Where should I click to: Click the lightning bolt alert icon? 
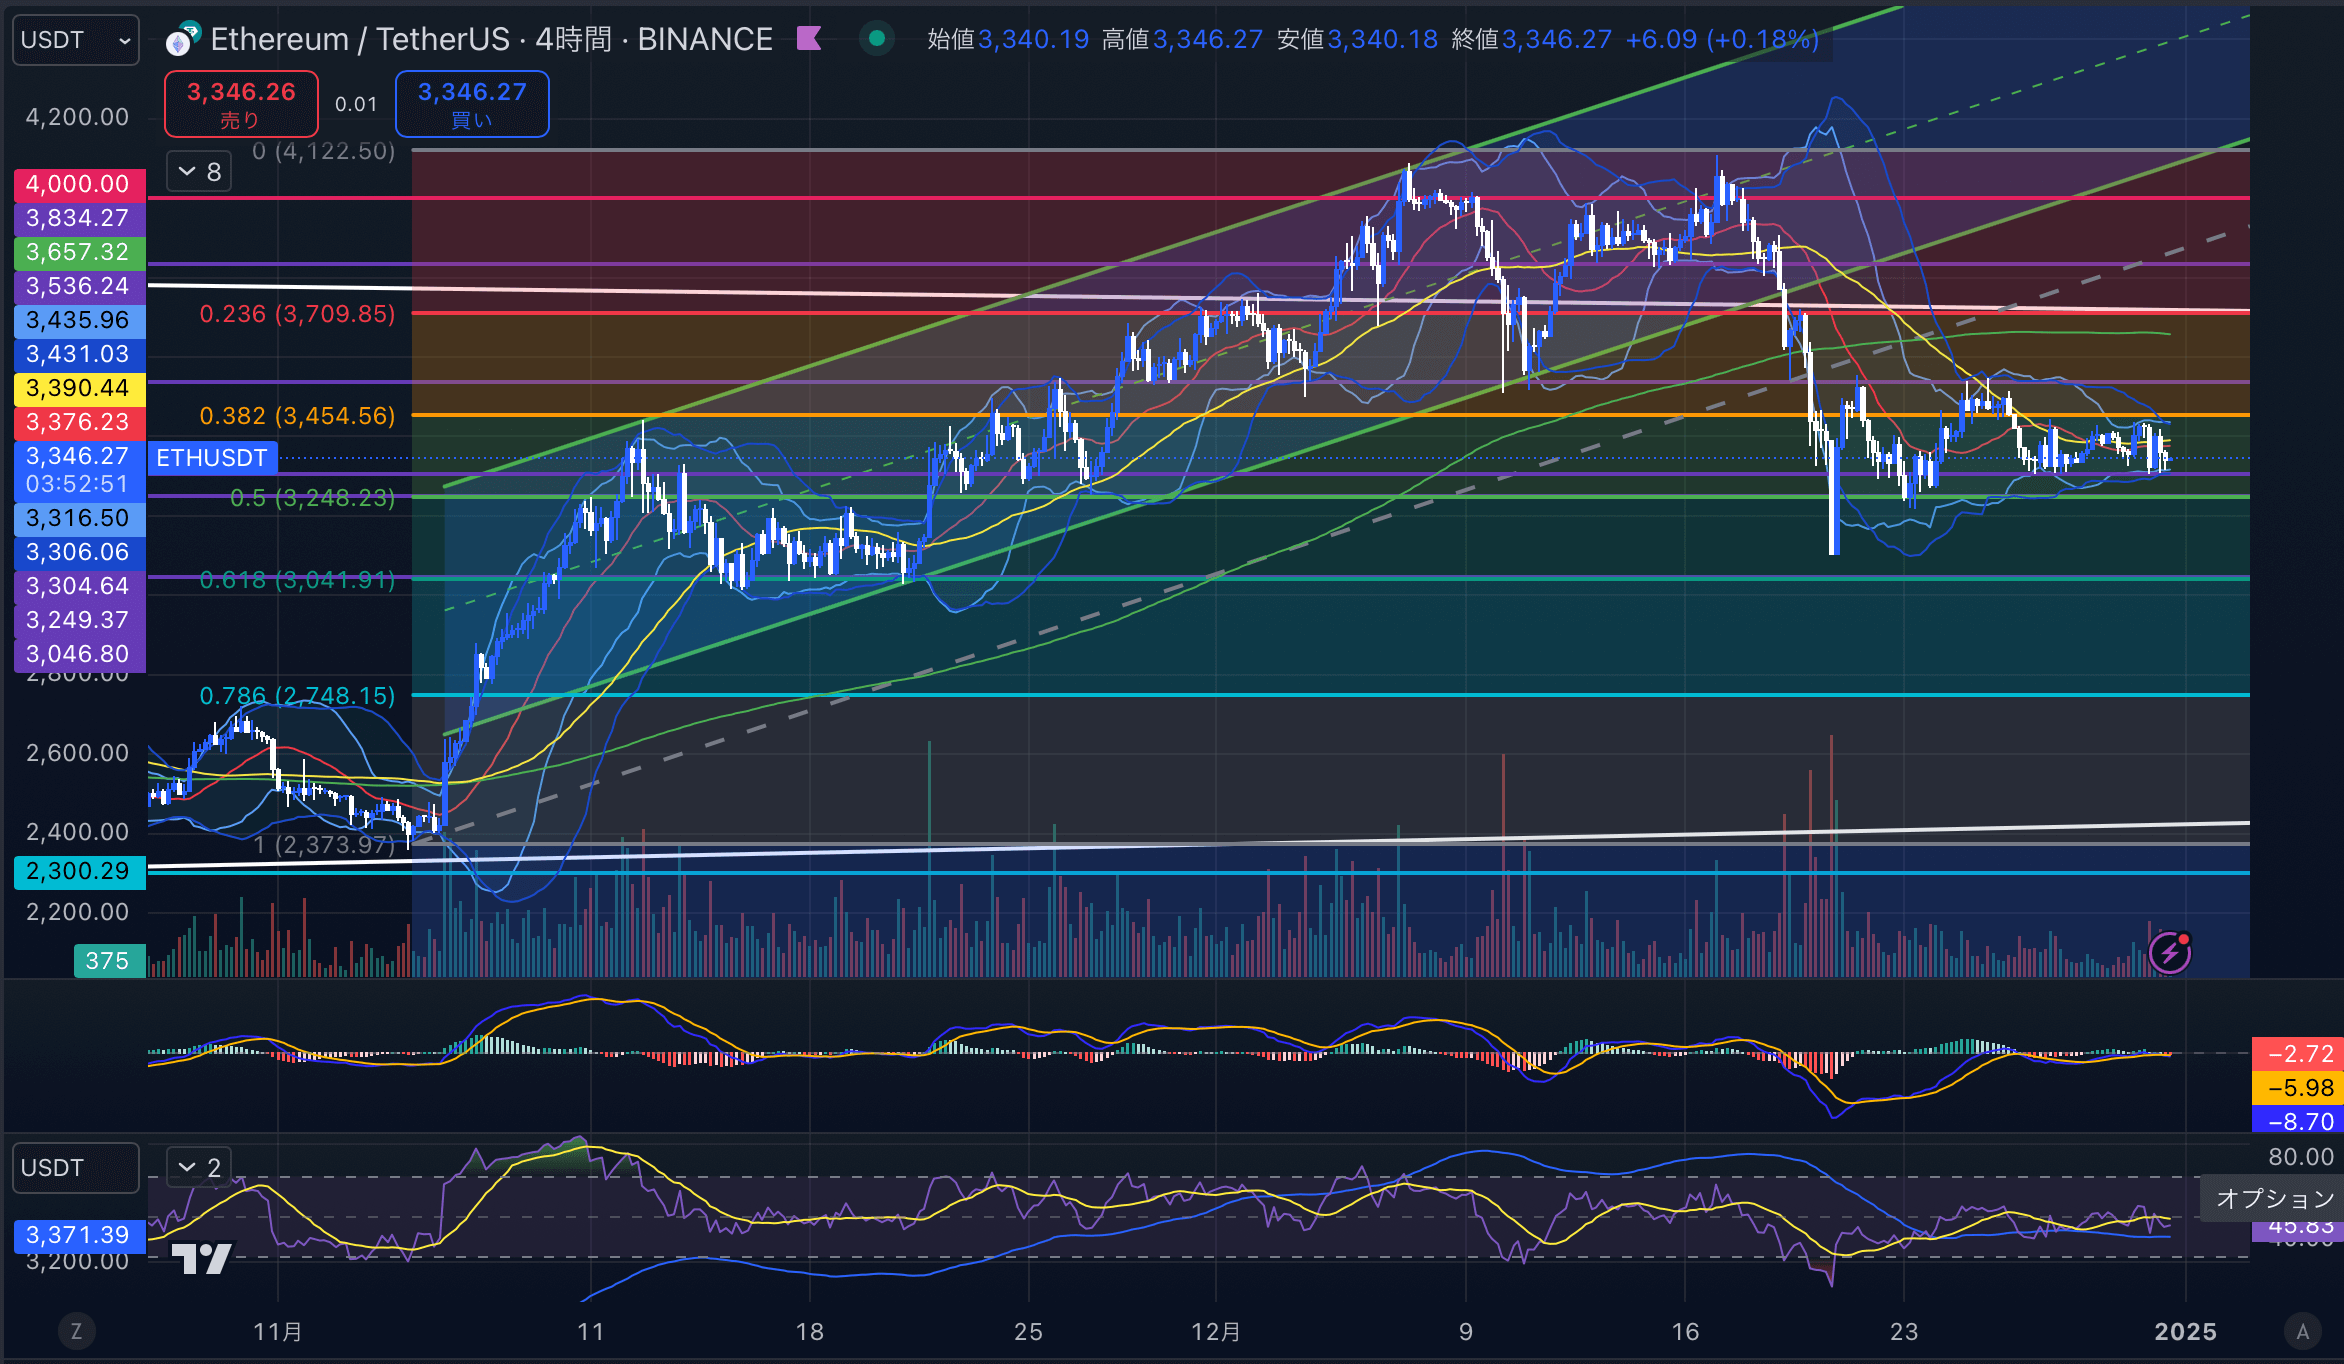(2170, 953)
